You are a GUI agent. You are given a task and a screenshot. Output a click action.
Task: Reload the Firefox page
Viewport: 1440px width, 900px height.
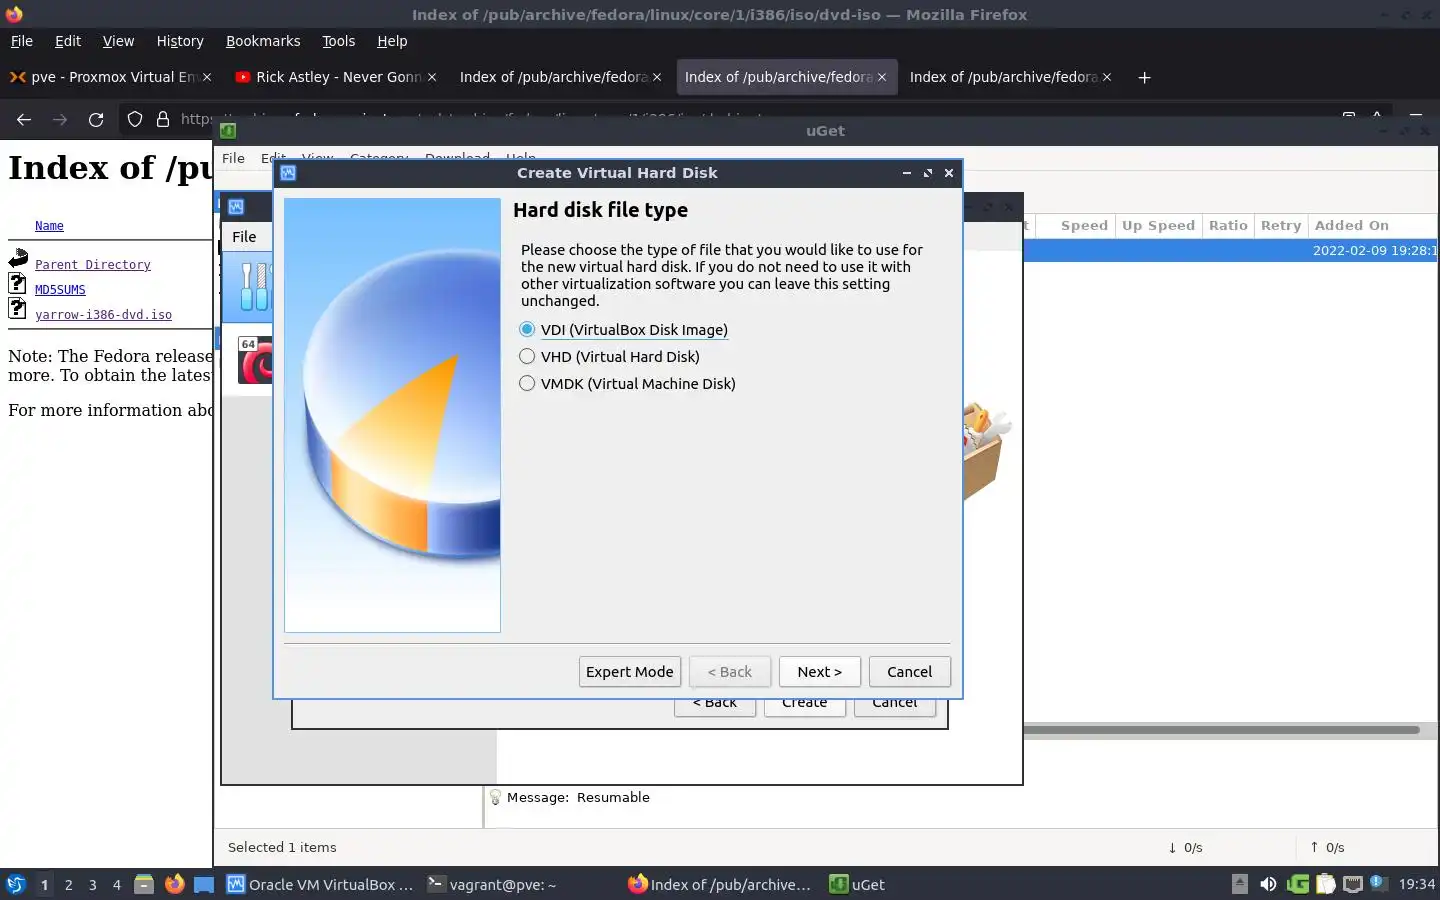(96, 119)
